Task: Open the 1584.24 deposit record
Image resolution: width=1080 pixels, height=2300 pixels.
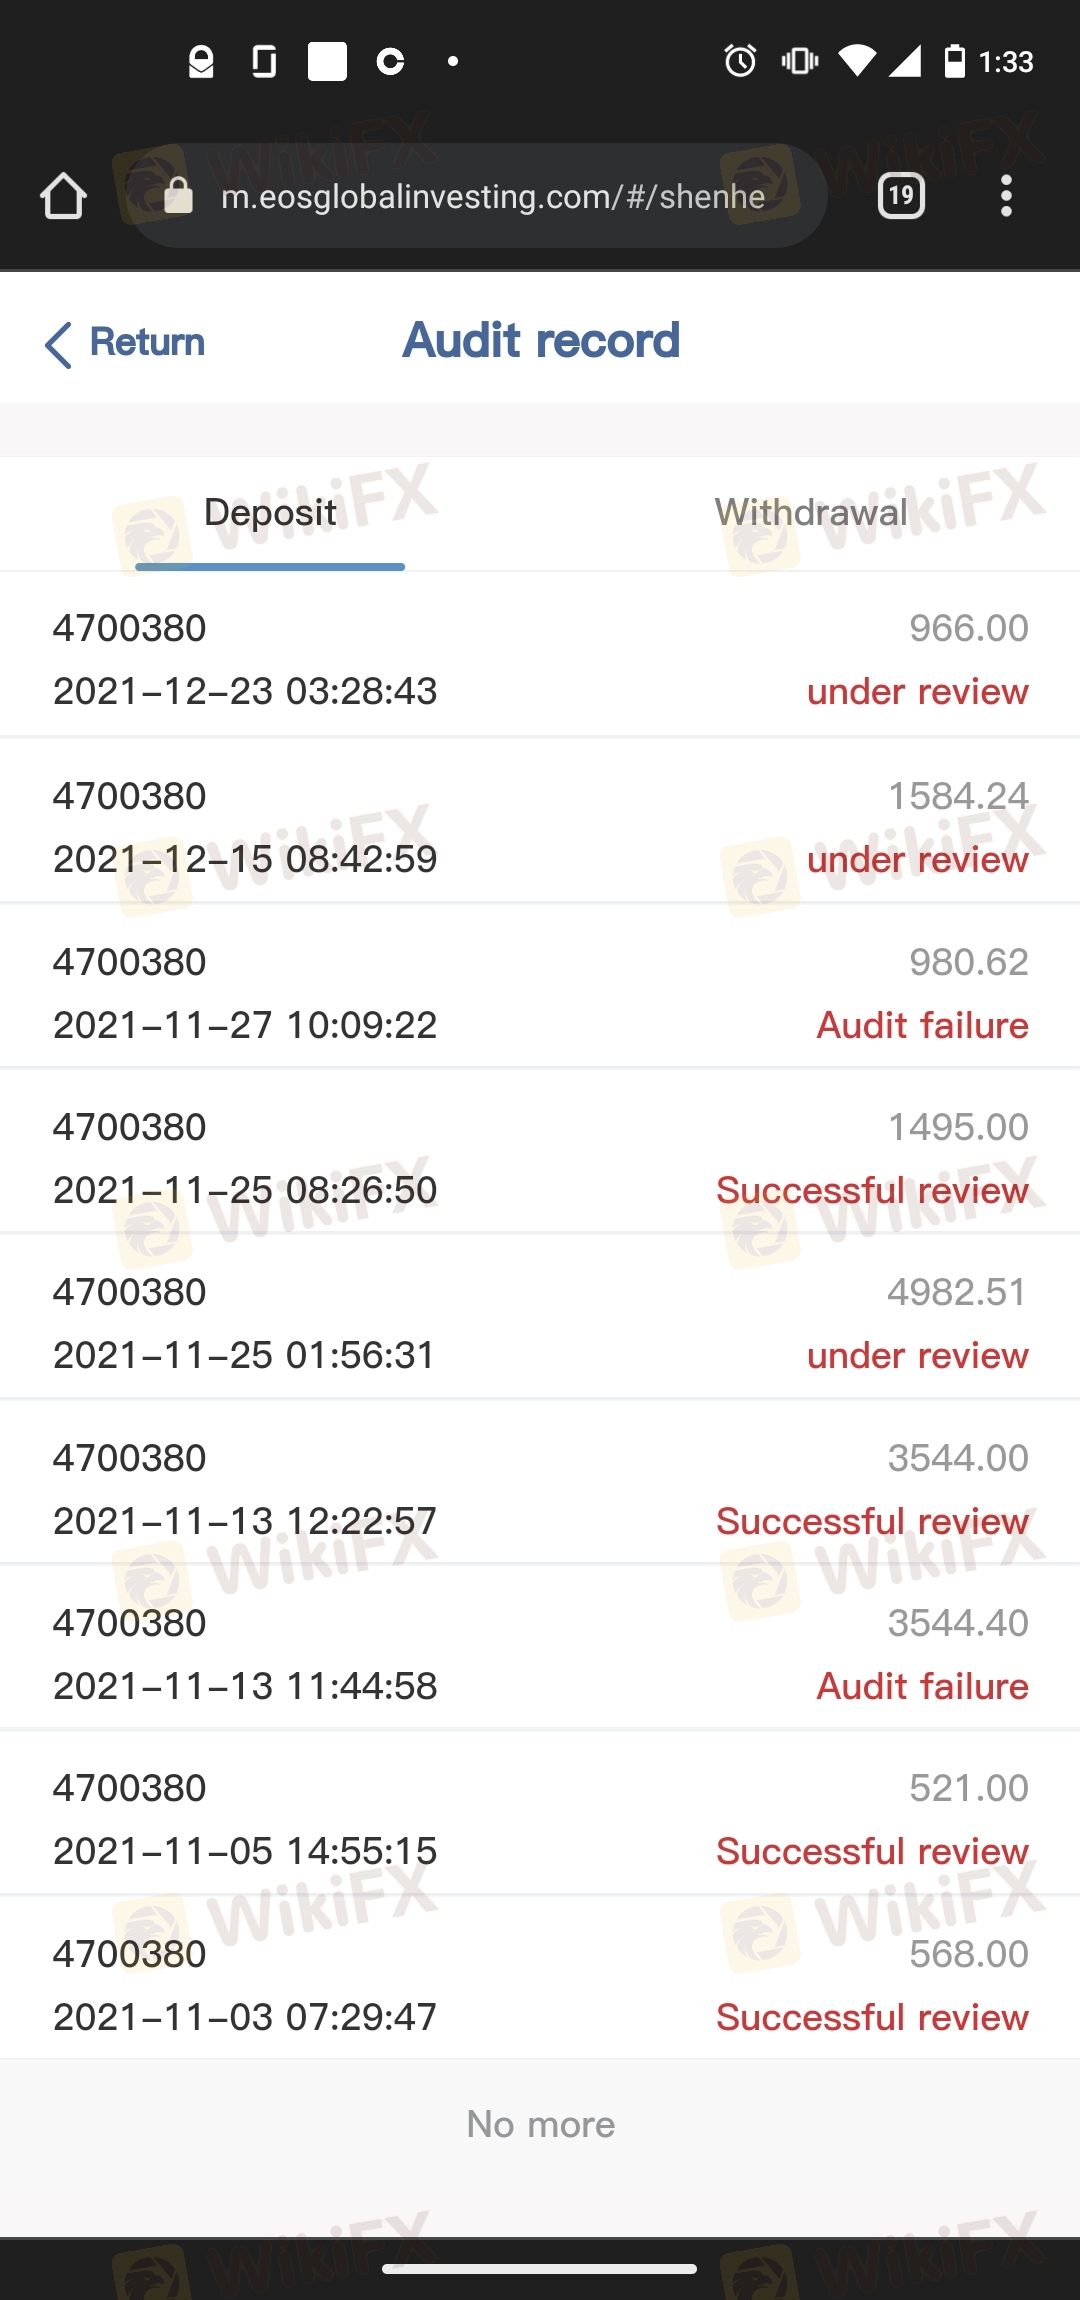Action: pos(540,827)
